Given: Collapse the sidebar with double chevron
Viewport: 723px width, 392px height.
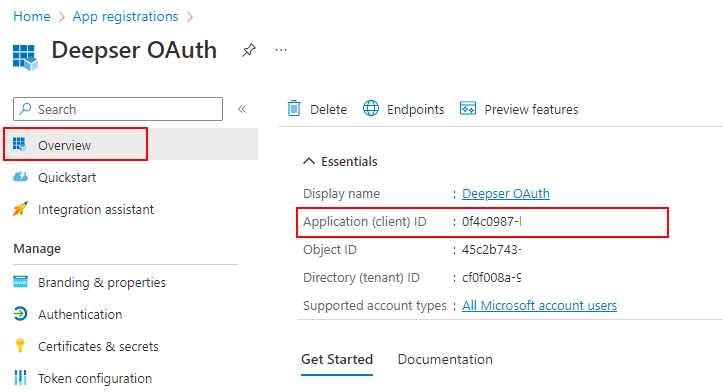Looking at the screenshot, I should (242, 109).
